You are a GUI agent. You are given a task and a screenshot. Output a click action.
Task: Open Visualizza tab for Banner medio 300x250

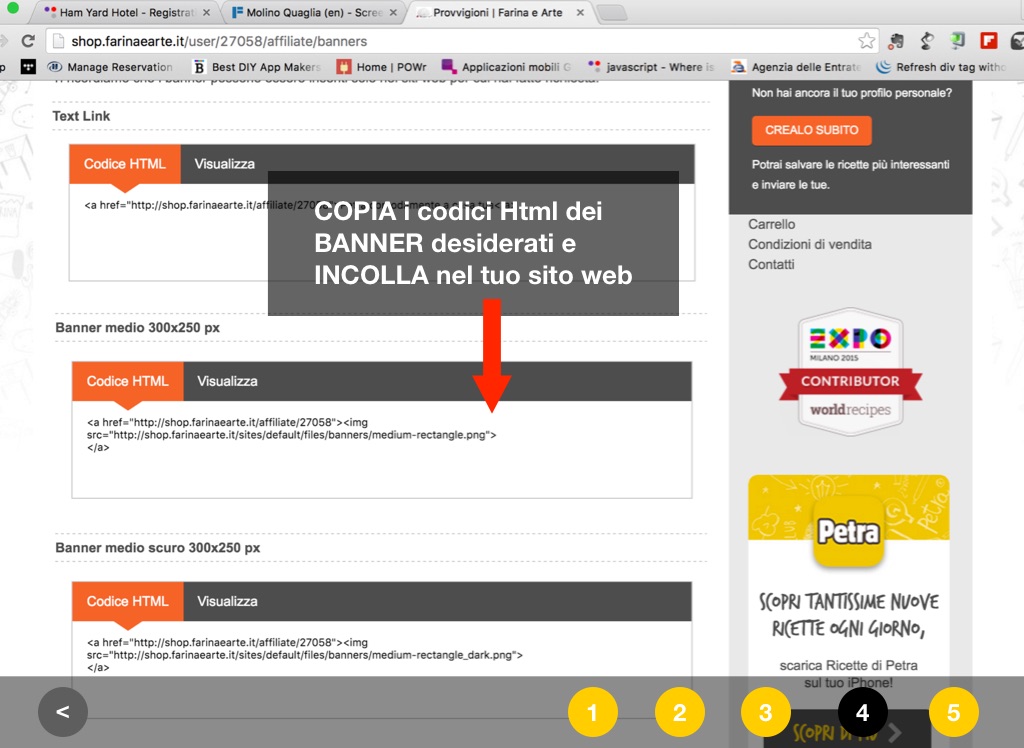227,381
